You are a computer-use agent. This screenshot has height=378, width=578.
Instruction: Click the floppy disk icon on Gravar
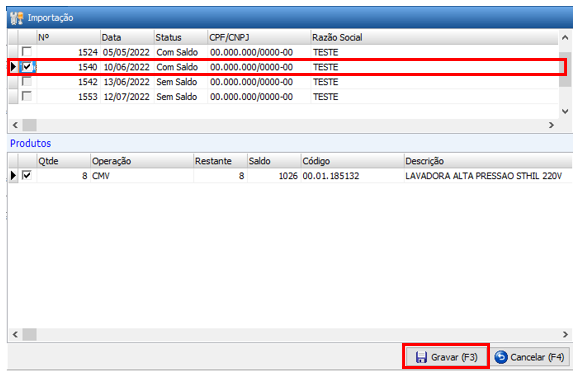coord(421,357)
